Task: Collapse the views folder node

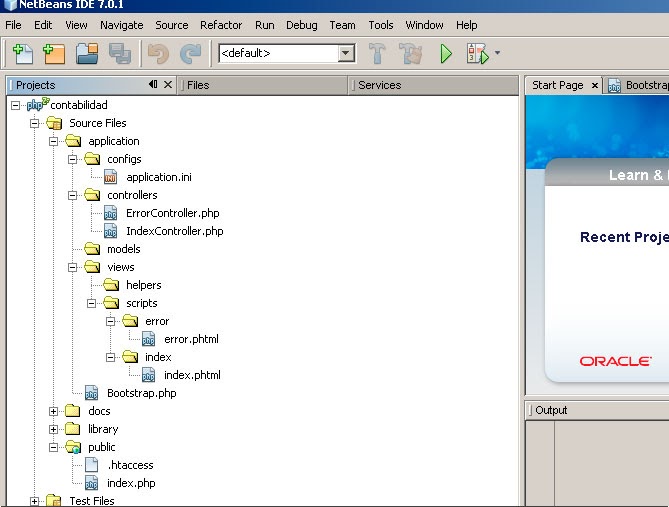Action: 73,267
